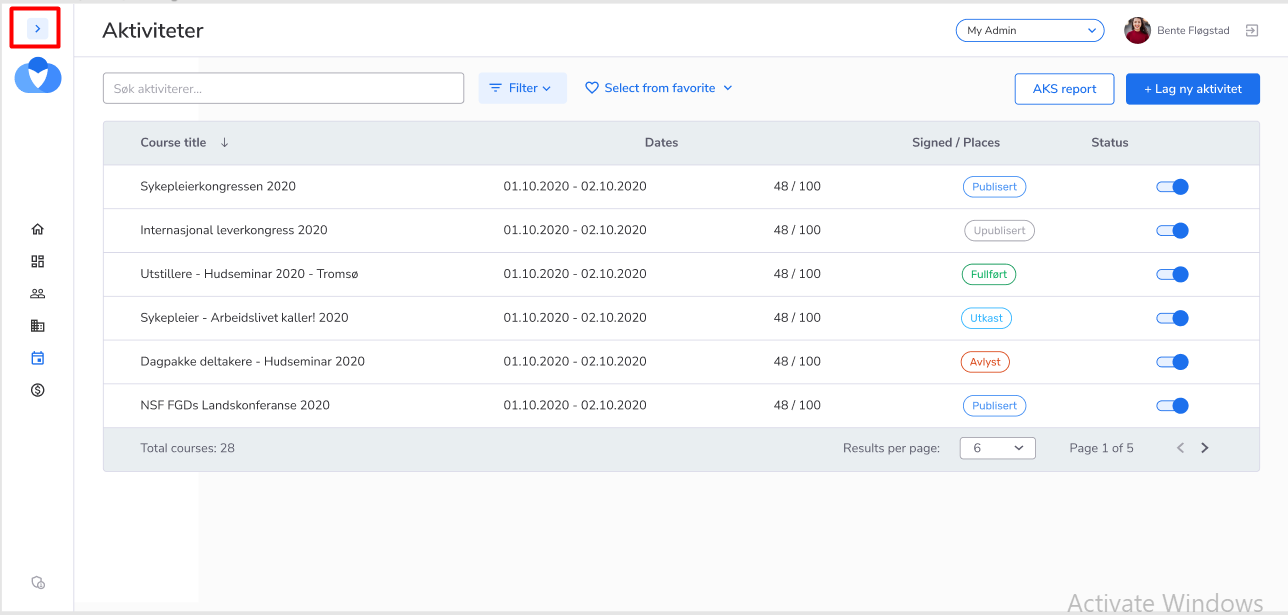Toggle the switch for Sykepleier - Arbeidslivet kaller
The height and width of the screenshot is (615, 1288).
point(1172,318)
